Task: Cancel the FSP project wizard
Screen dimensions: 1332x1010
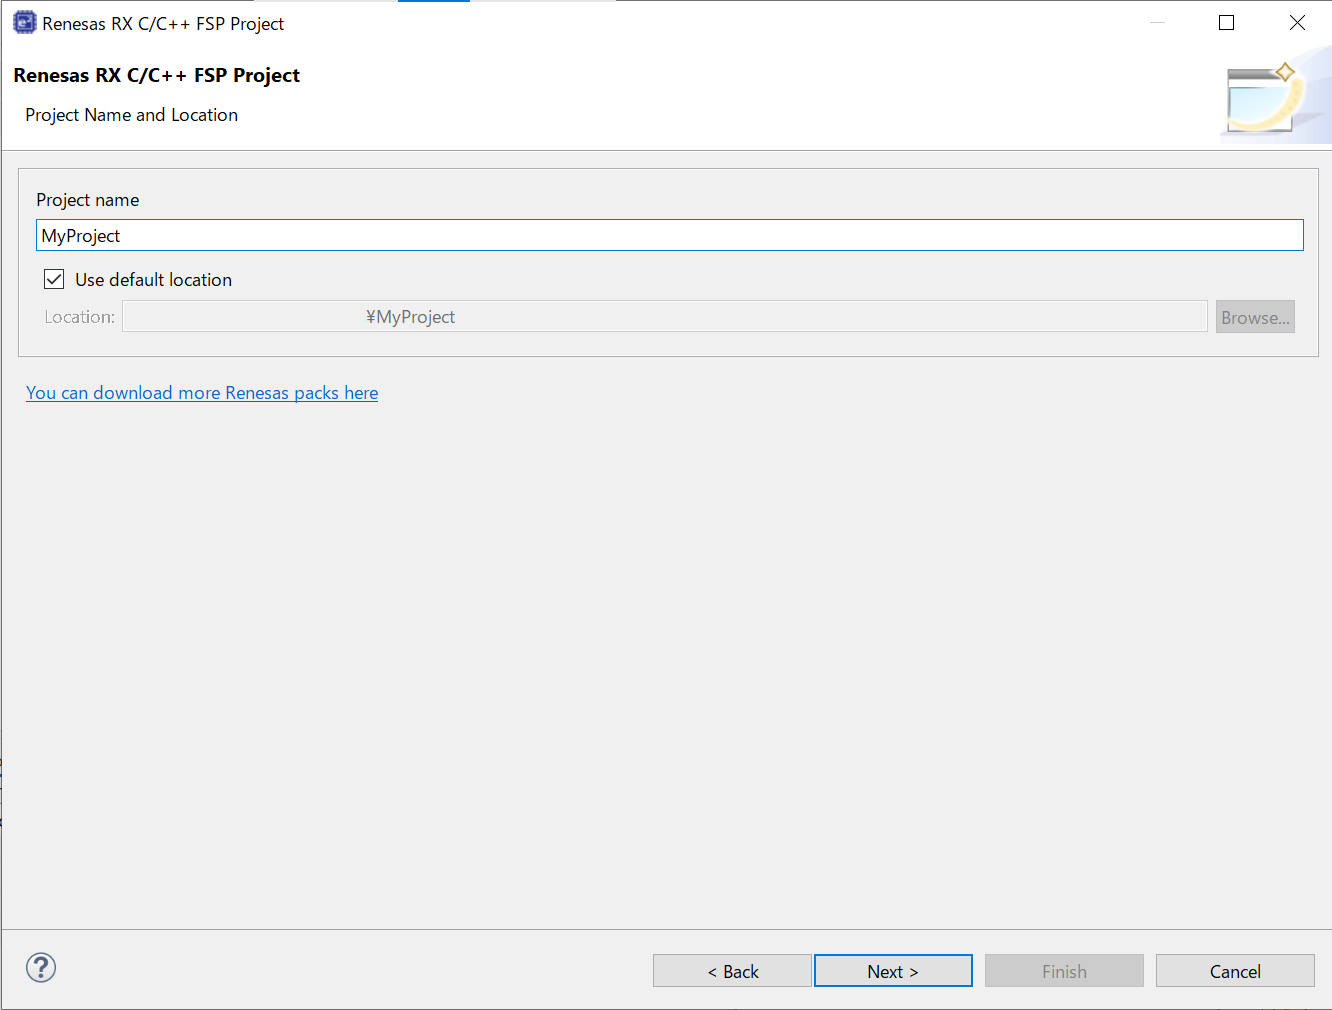Action: pyautogui.click(x=1235, y=971)
